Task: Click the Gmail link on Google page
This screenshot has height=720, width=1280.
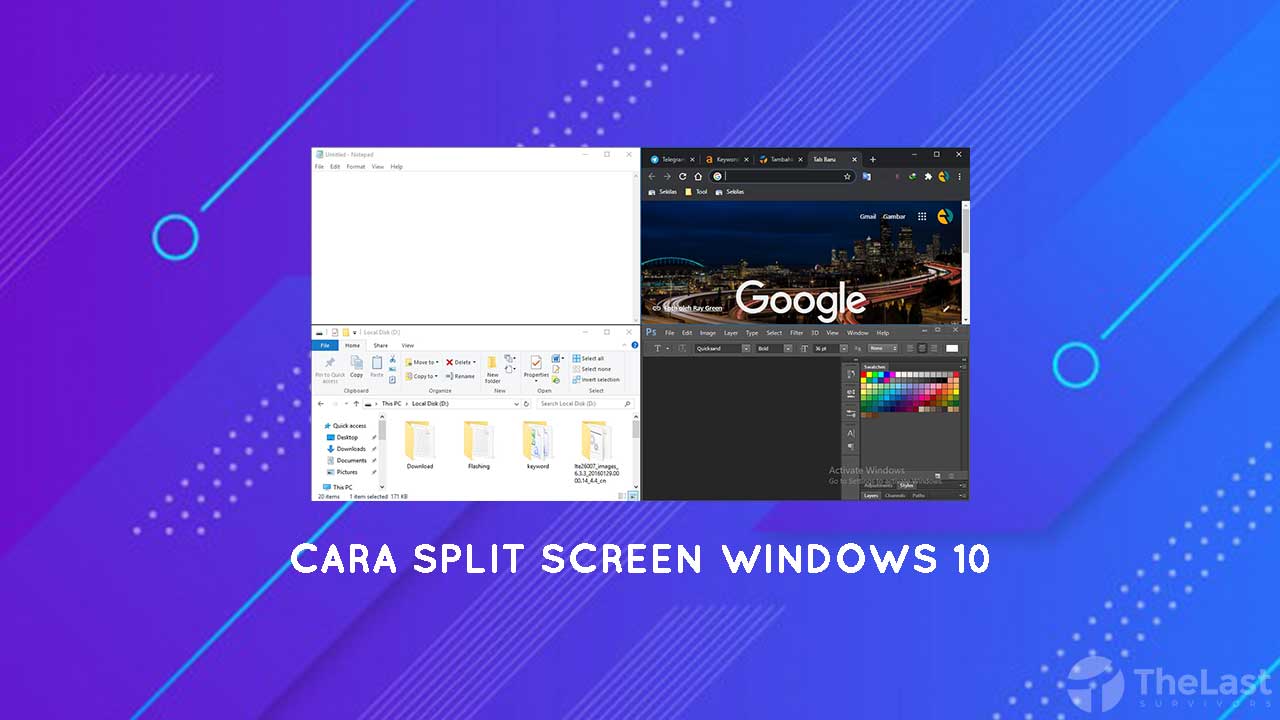Action: [x=868, y=216]
